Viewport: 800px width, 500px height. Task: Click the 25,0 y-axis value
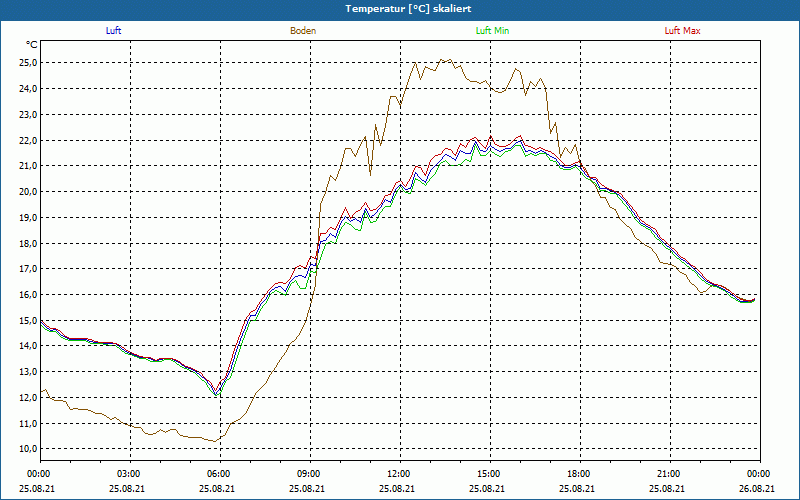tap(29, 63)
